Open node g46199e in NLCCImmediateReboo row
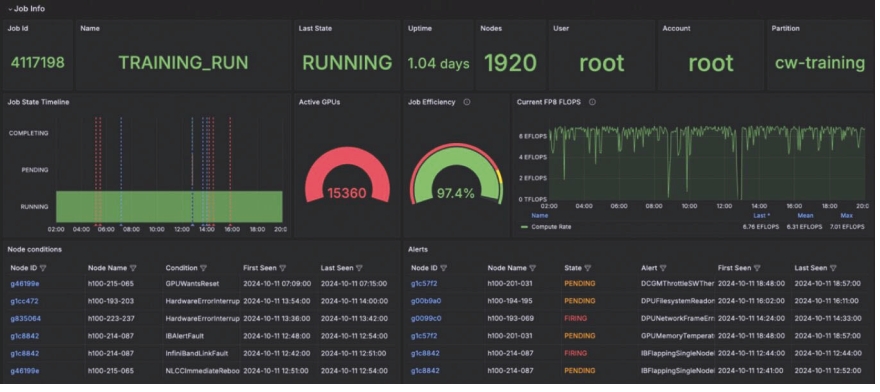 (x=25, y=371)
